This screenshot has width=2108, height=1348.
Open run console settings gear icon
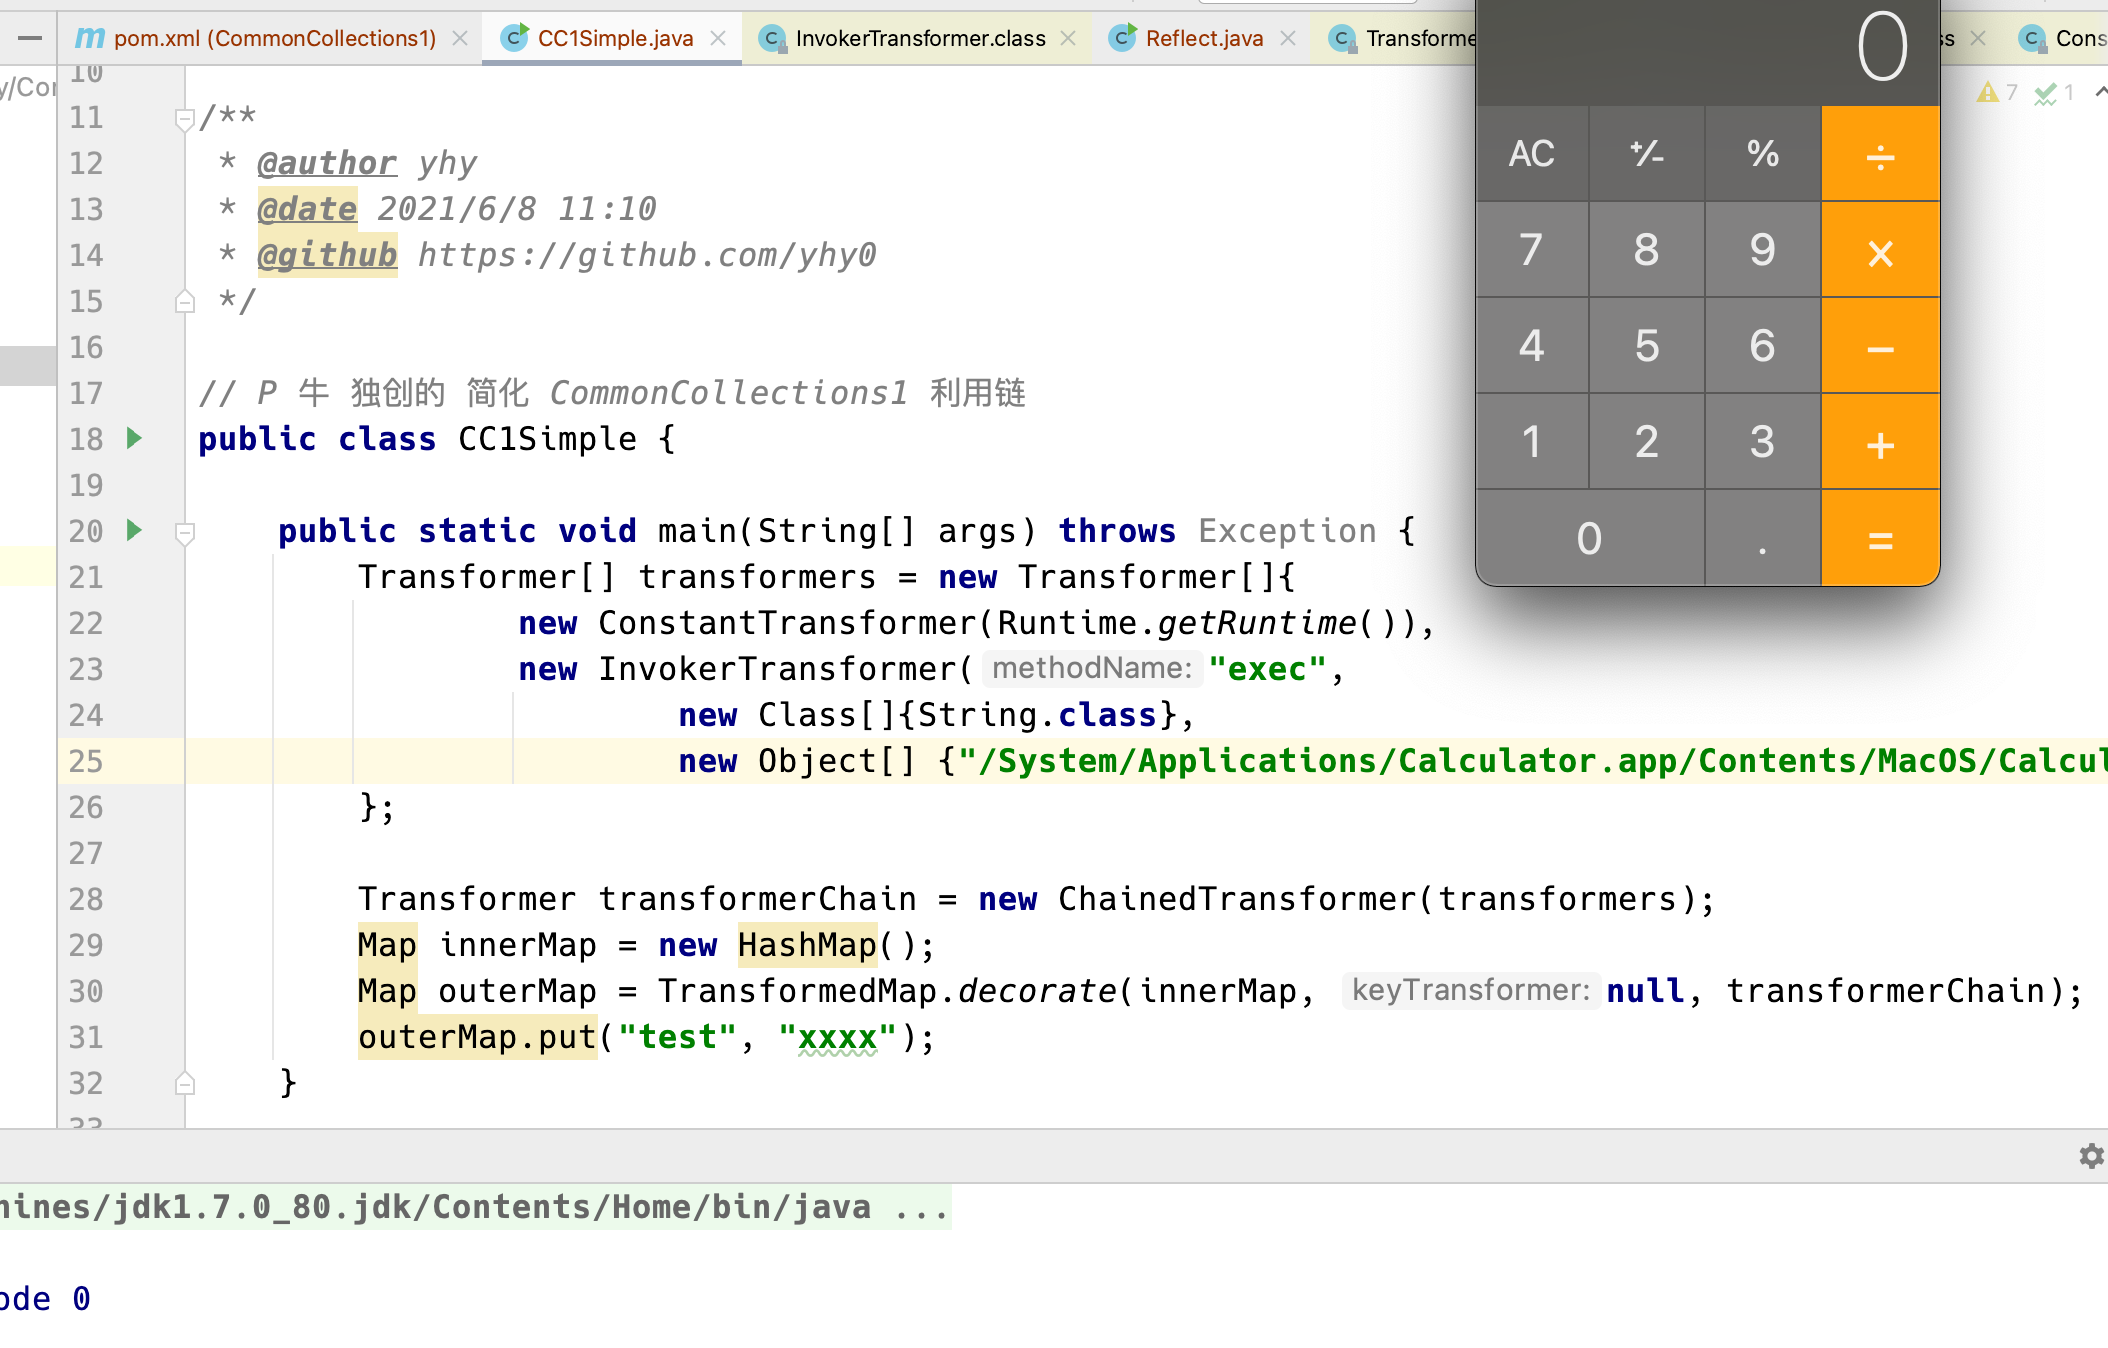[2090, 1156]
